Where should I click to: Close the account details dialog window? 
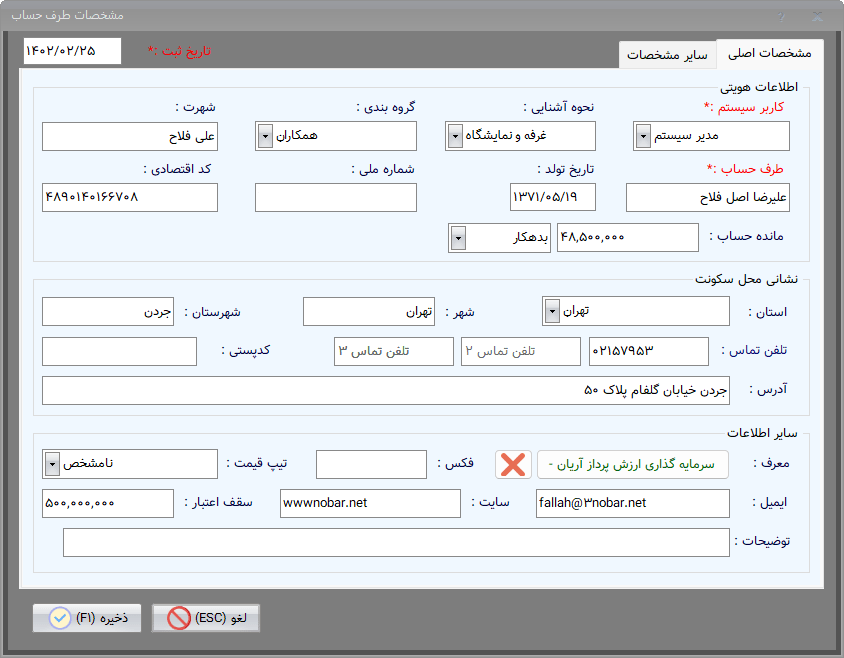(x=817, y=17)
